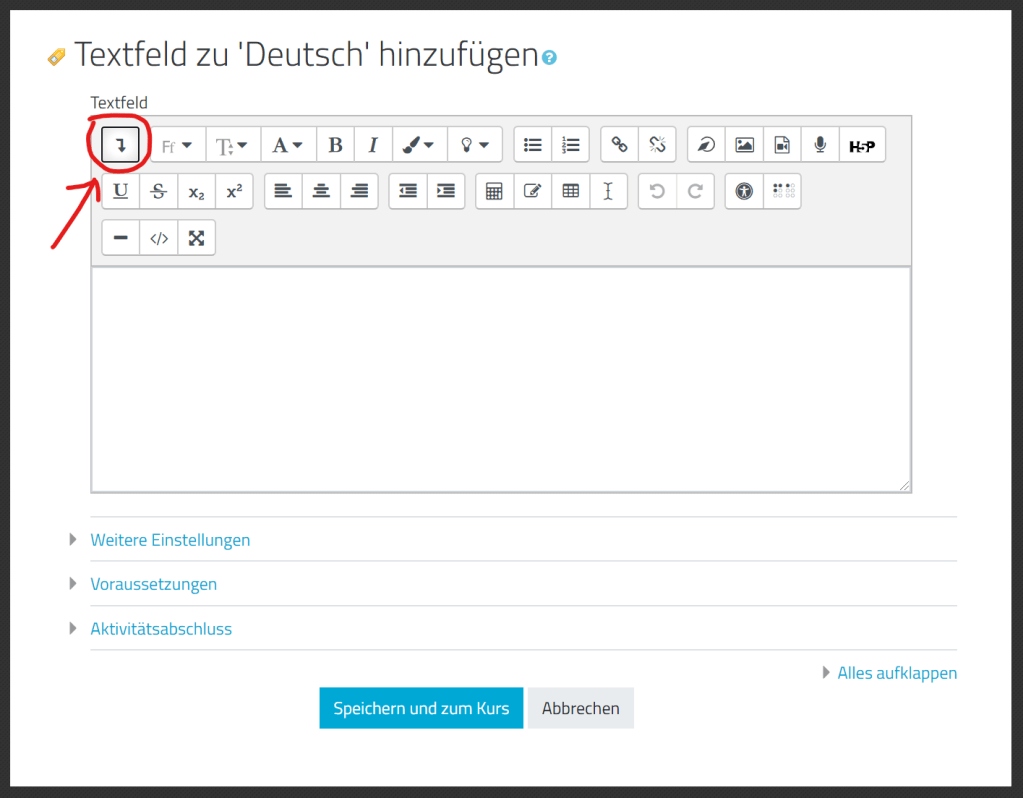This screenshot has width=1023, height=798.
Task: Click the toolbar collapse arrow button
Action: pos(120,145)
